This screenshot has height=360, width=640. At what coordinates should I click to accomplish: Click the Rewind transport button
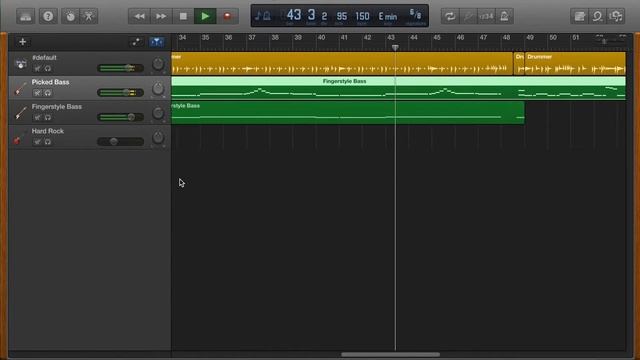(139, 16)
